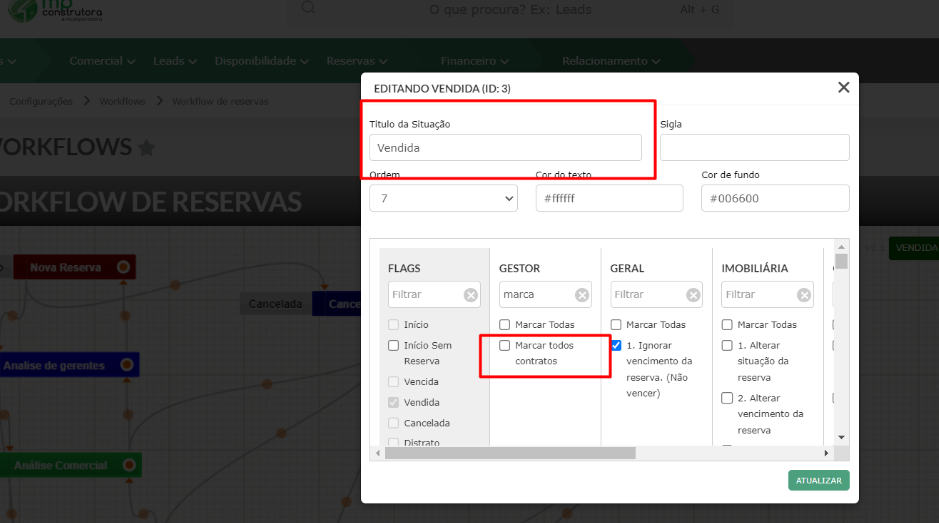This screenshot has width=939, height=523.
Task: Click the horizontal scrollbar thumb
Action: coord(510,454)
